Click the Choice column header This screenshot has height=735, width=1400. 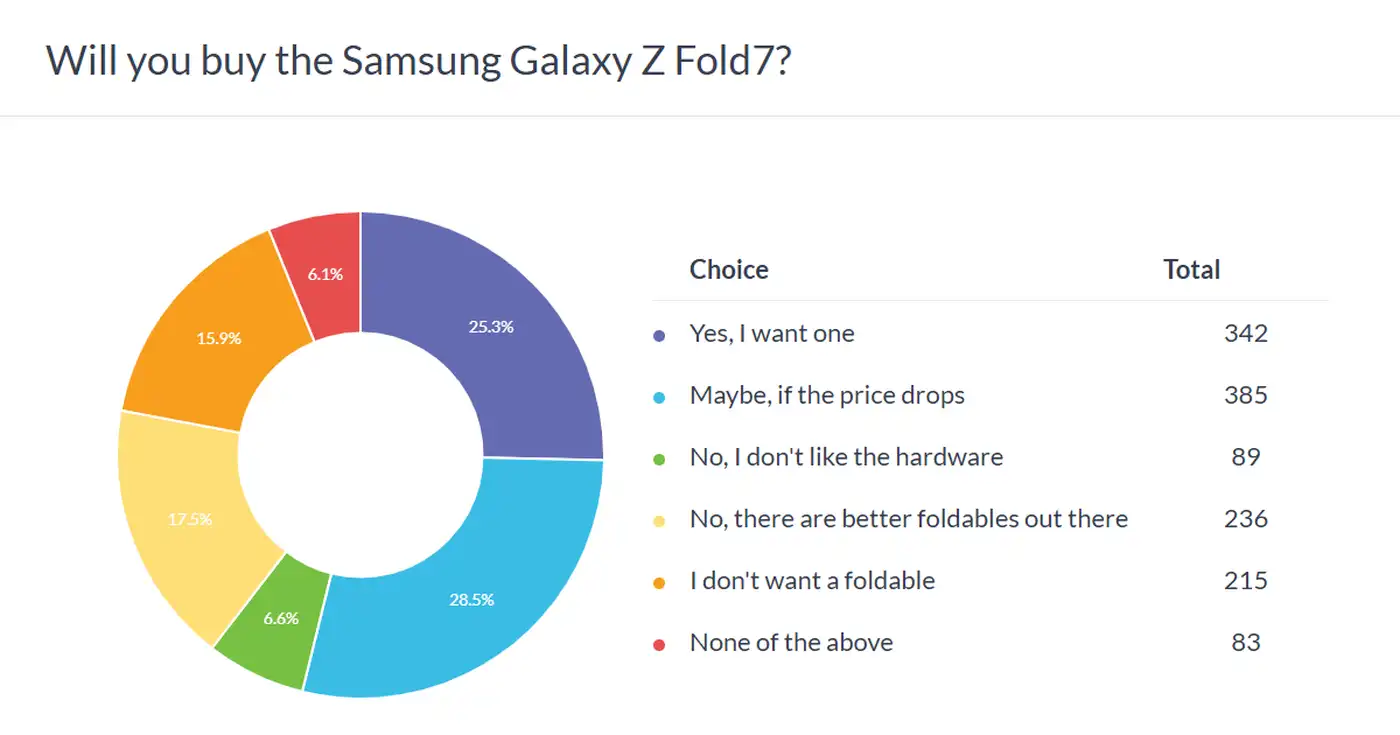[729, 270]
